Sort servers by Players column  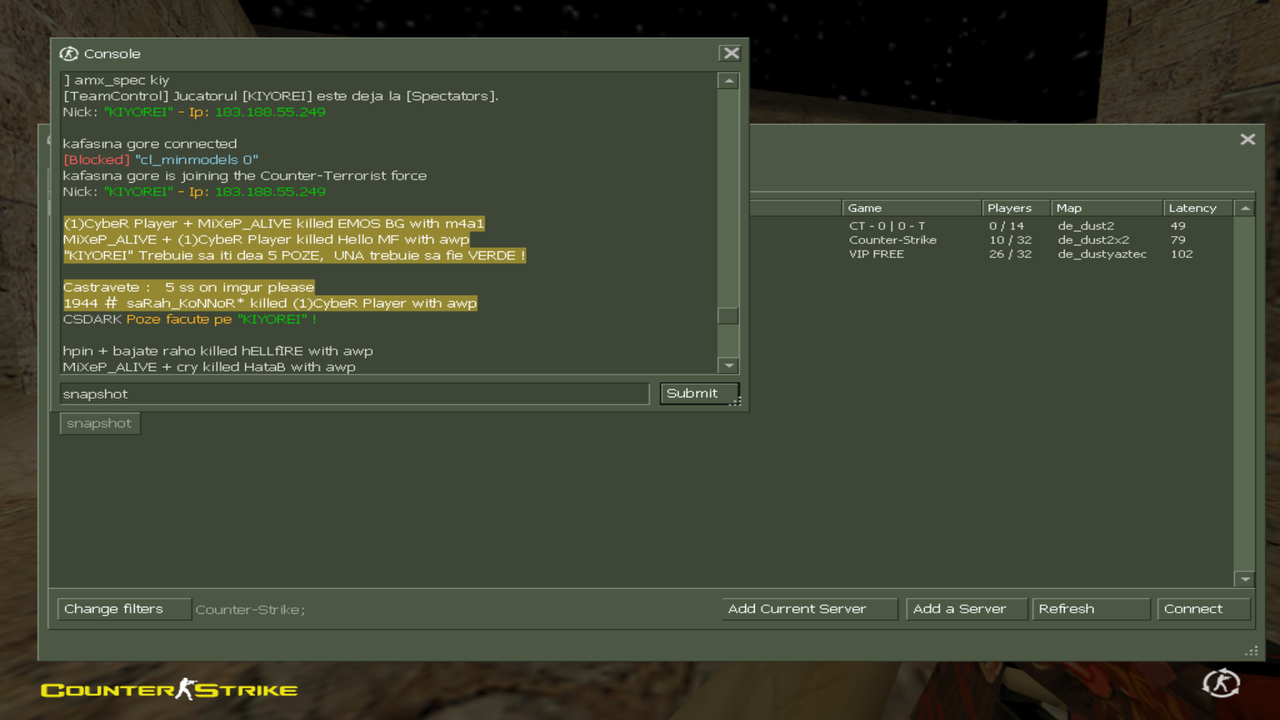[1016, 208]
